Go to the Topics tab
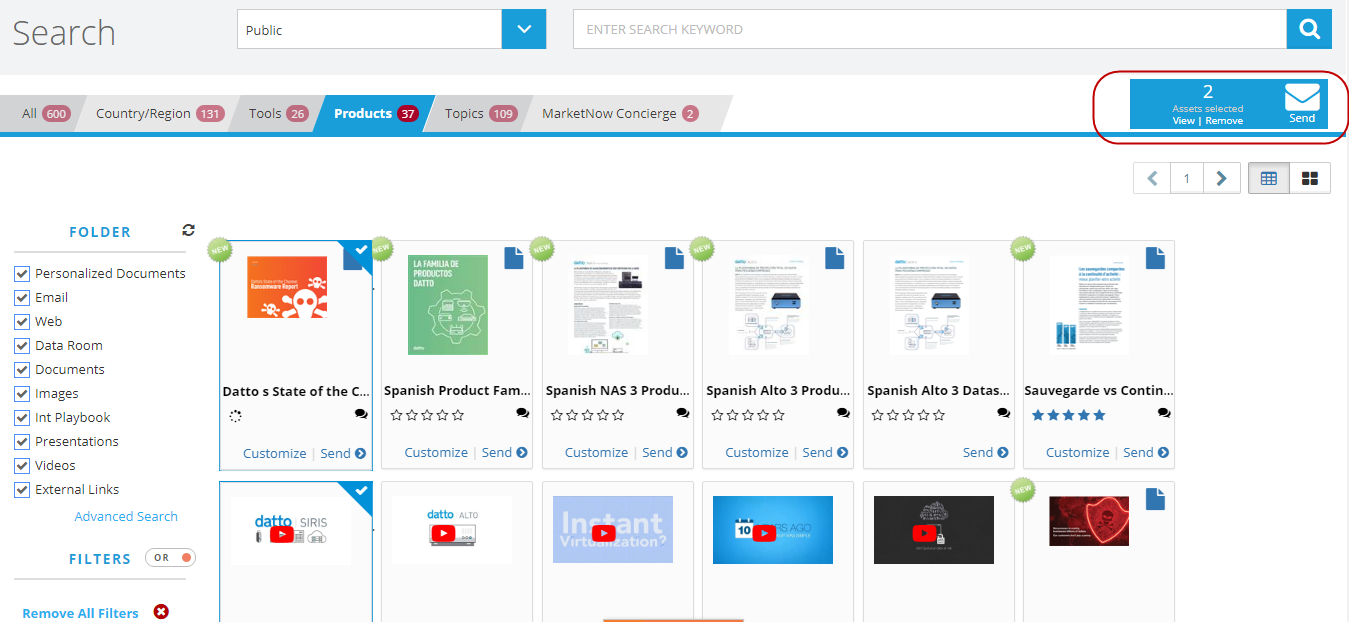This screenshot has height=622, width=1349. 480,113
